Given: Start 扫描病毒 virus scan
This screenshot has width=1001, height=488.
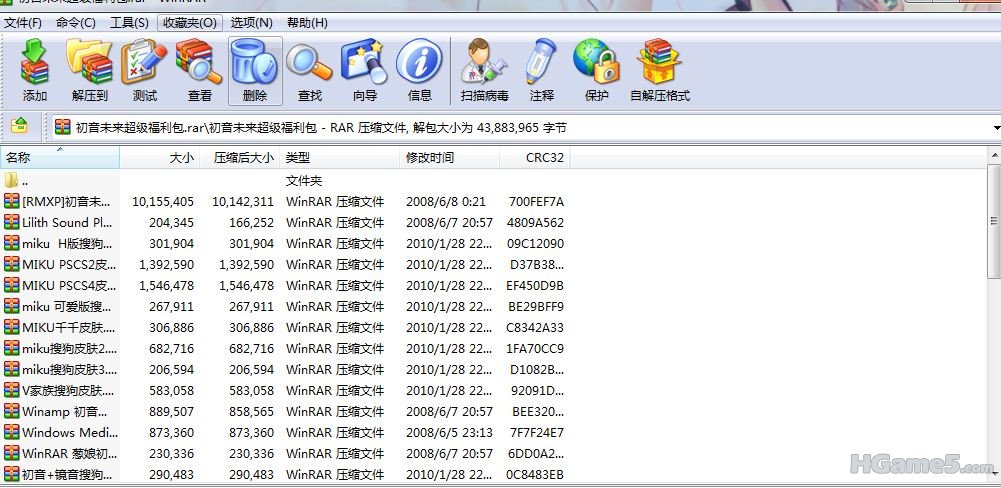Looking at the screenshot, I should 484,70.
